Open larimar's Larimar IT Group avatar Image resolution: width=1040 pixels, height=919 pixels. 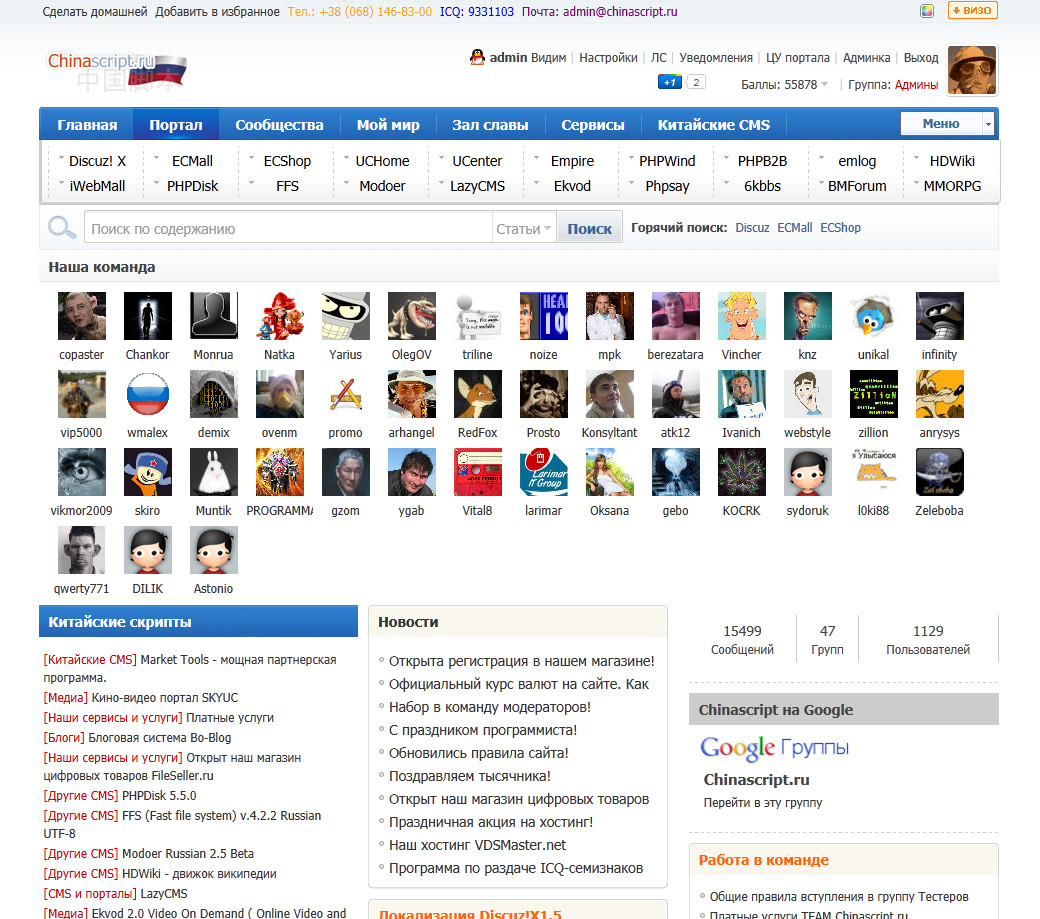[543, 472]
